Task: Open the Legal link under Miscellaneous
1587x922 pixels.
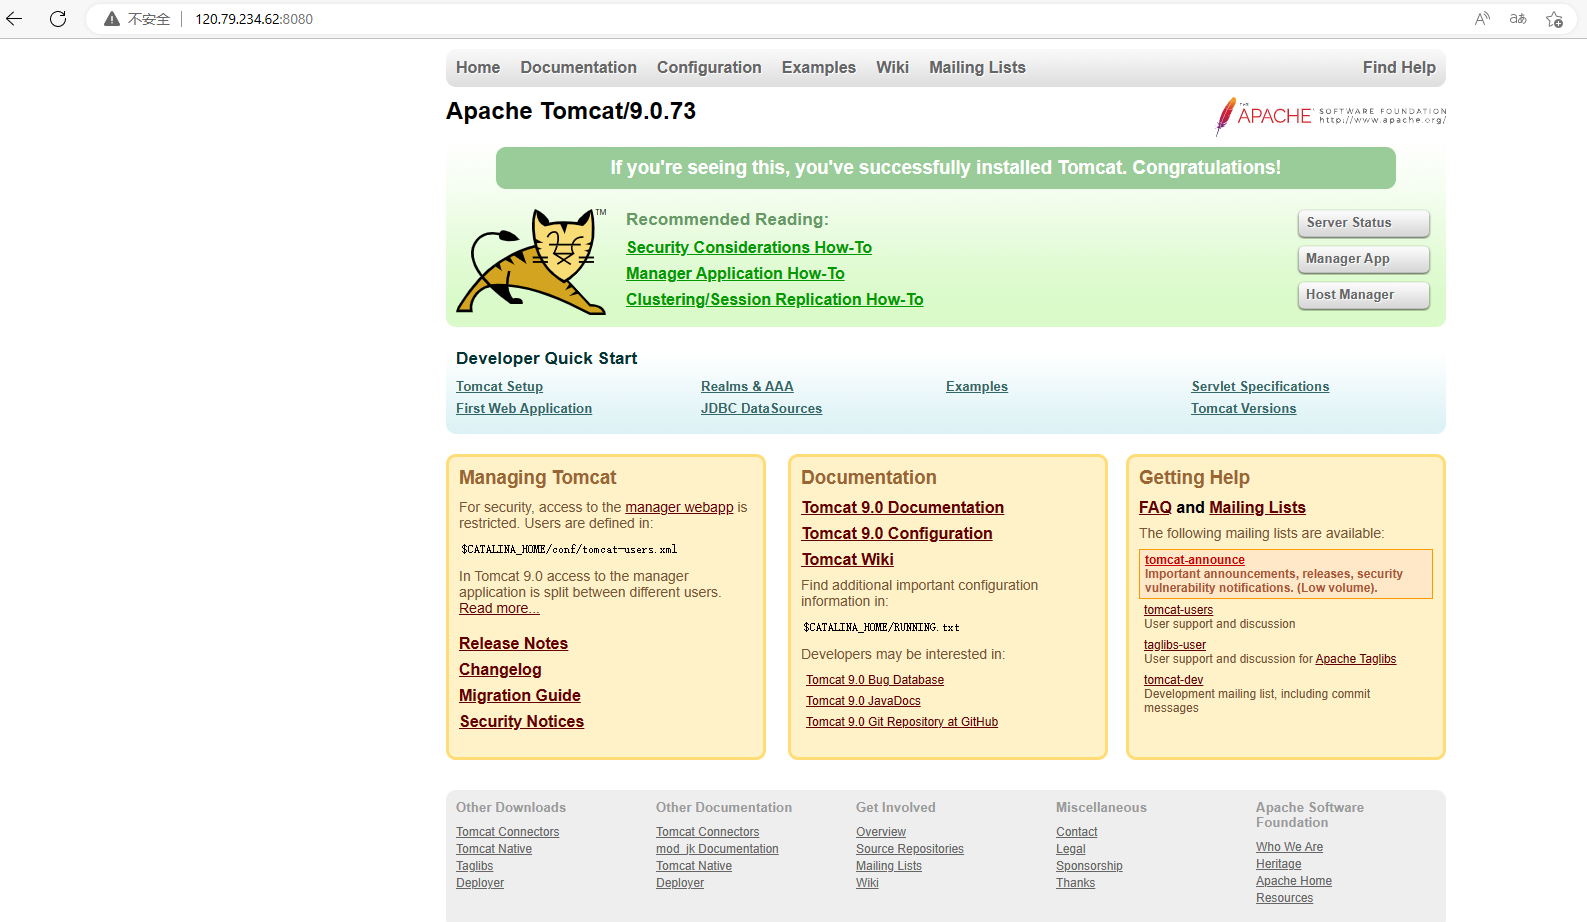Action: coord(1070,849)
